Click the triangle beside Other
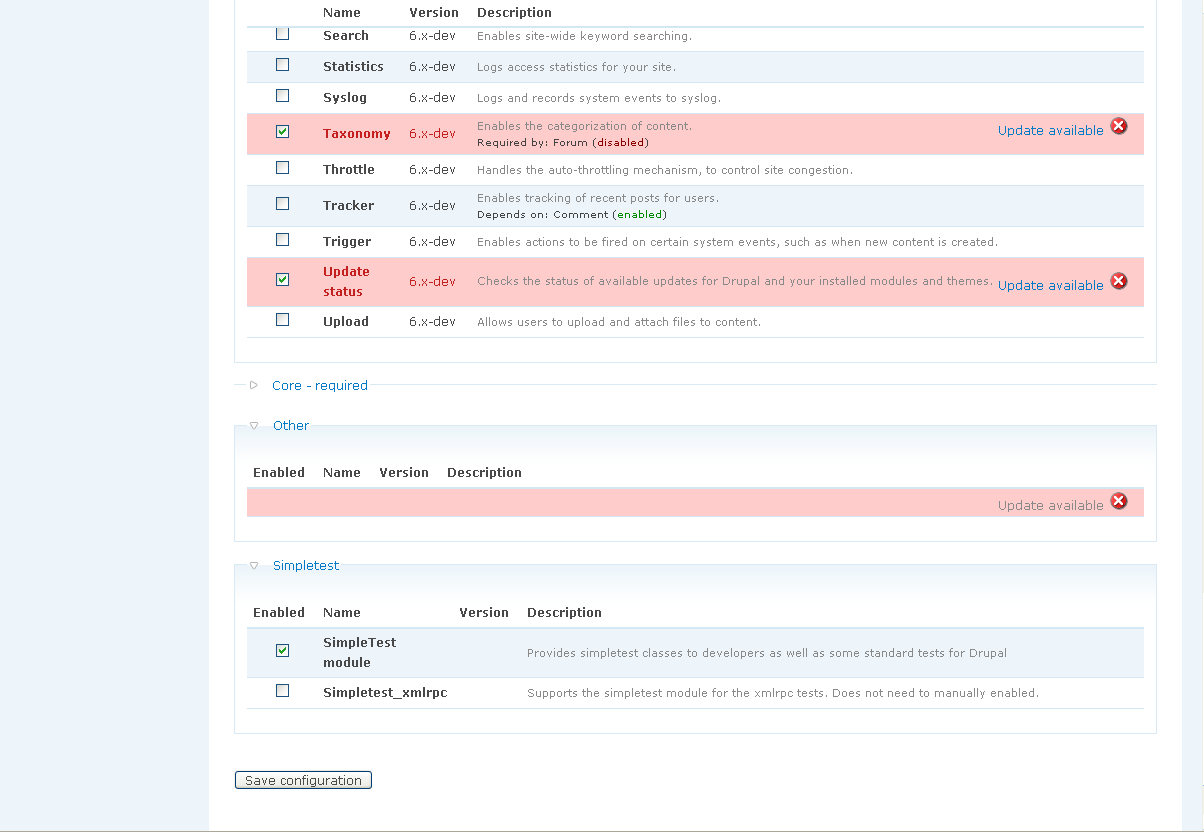This screenshot has height=832, width=1204. (254, 425)
